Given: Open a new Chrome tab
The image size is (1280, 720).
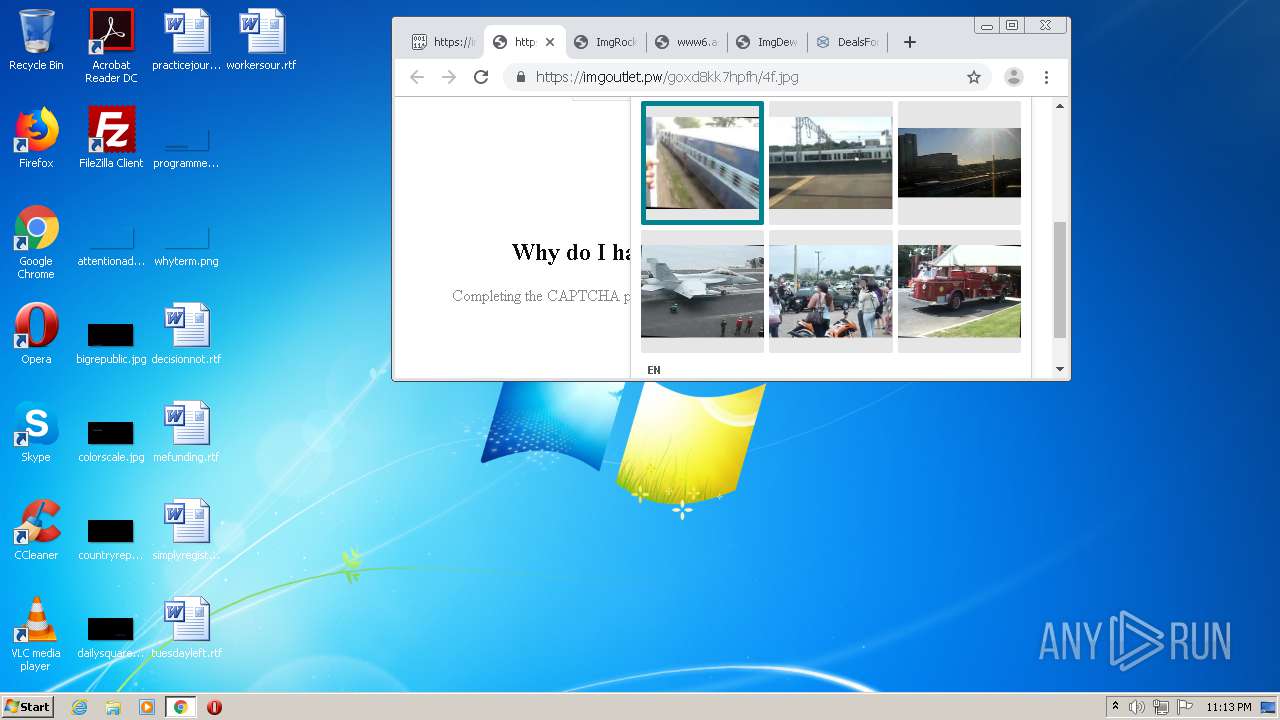Looking at the screenshot, I should 909,42.
